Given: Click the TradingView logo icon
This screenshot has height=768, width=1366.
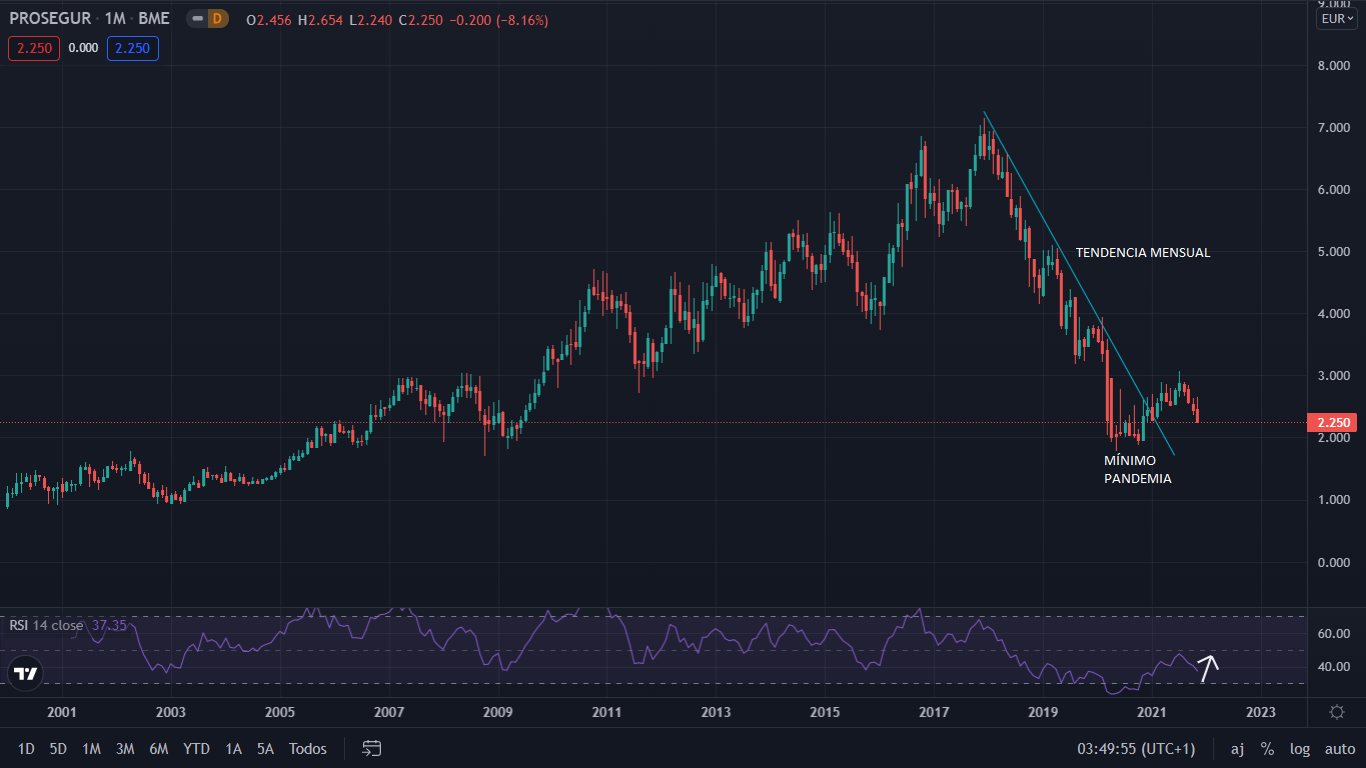Looking at the screenshot, I should click(x=26, y=673).
